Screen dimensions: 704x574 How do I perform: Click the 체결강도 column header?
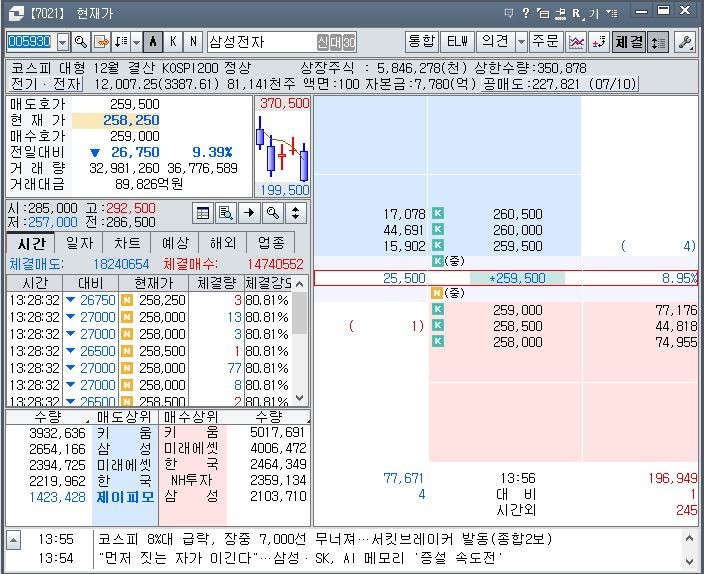pyautogui.click(x=268, y=283)
